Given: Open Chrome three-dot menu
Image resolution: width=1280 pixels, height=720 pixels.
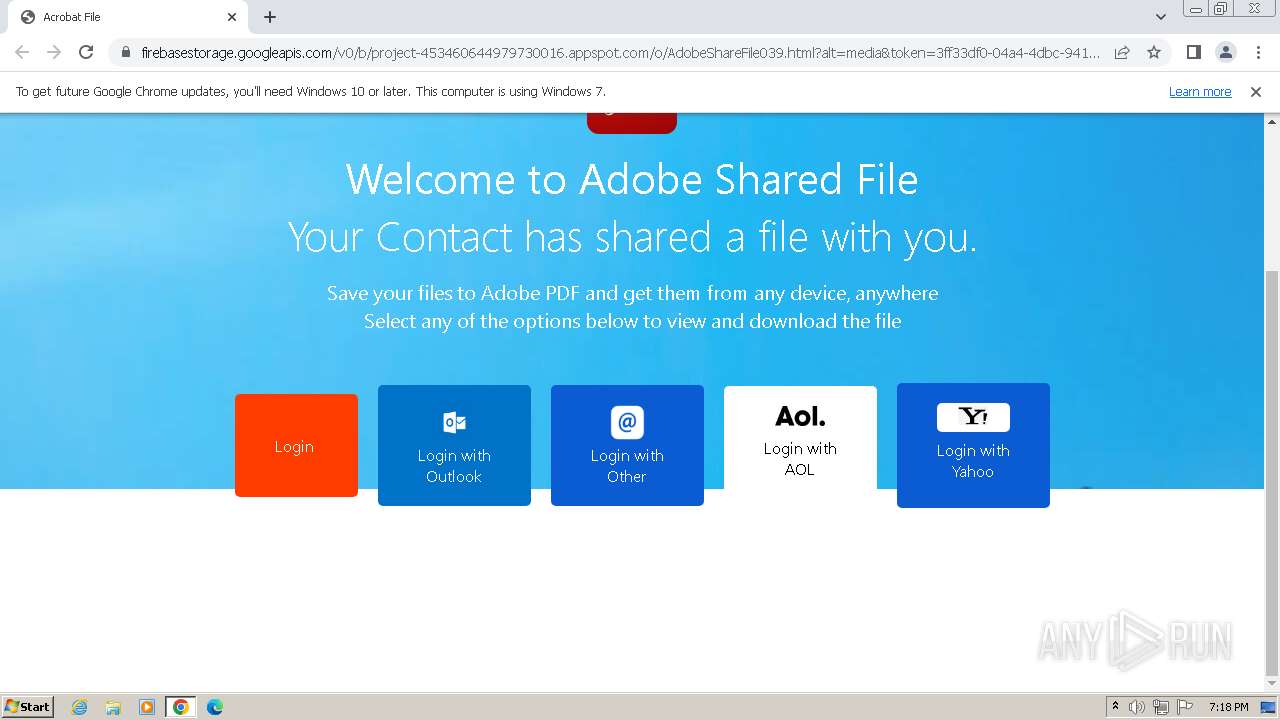Looking at the screenshot, I should [x=1258, y=52].
